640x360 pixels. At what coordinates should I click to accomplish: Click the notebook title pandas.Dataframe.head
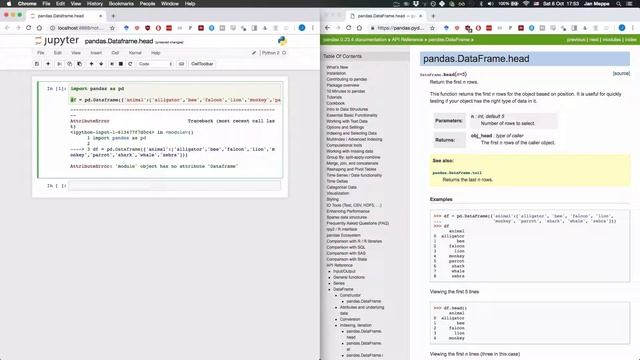[x=119, y=41]
